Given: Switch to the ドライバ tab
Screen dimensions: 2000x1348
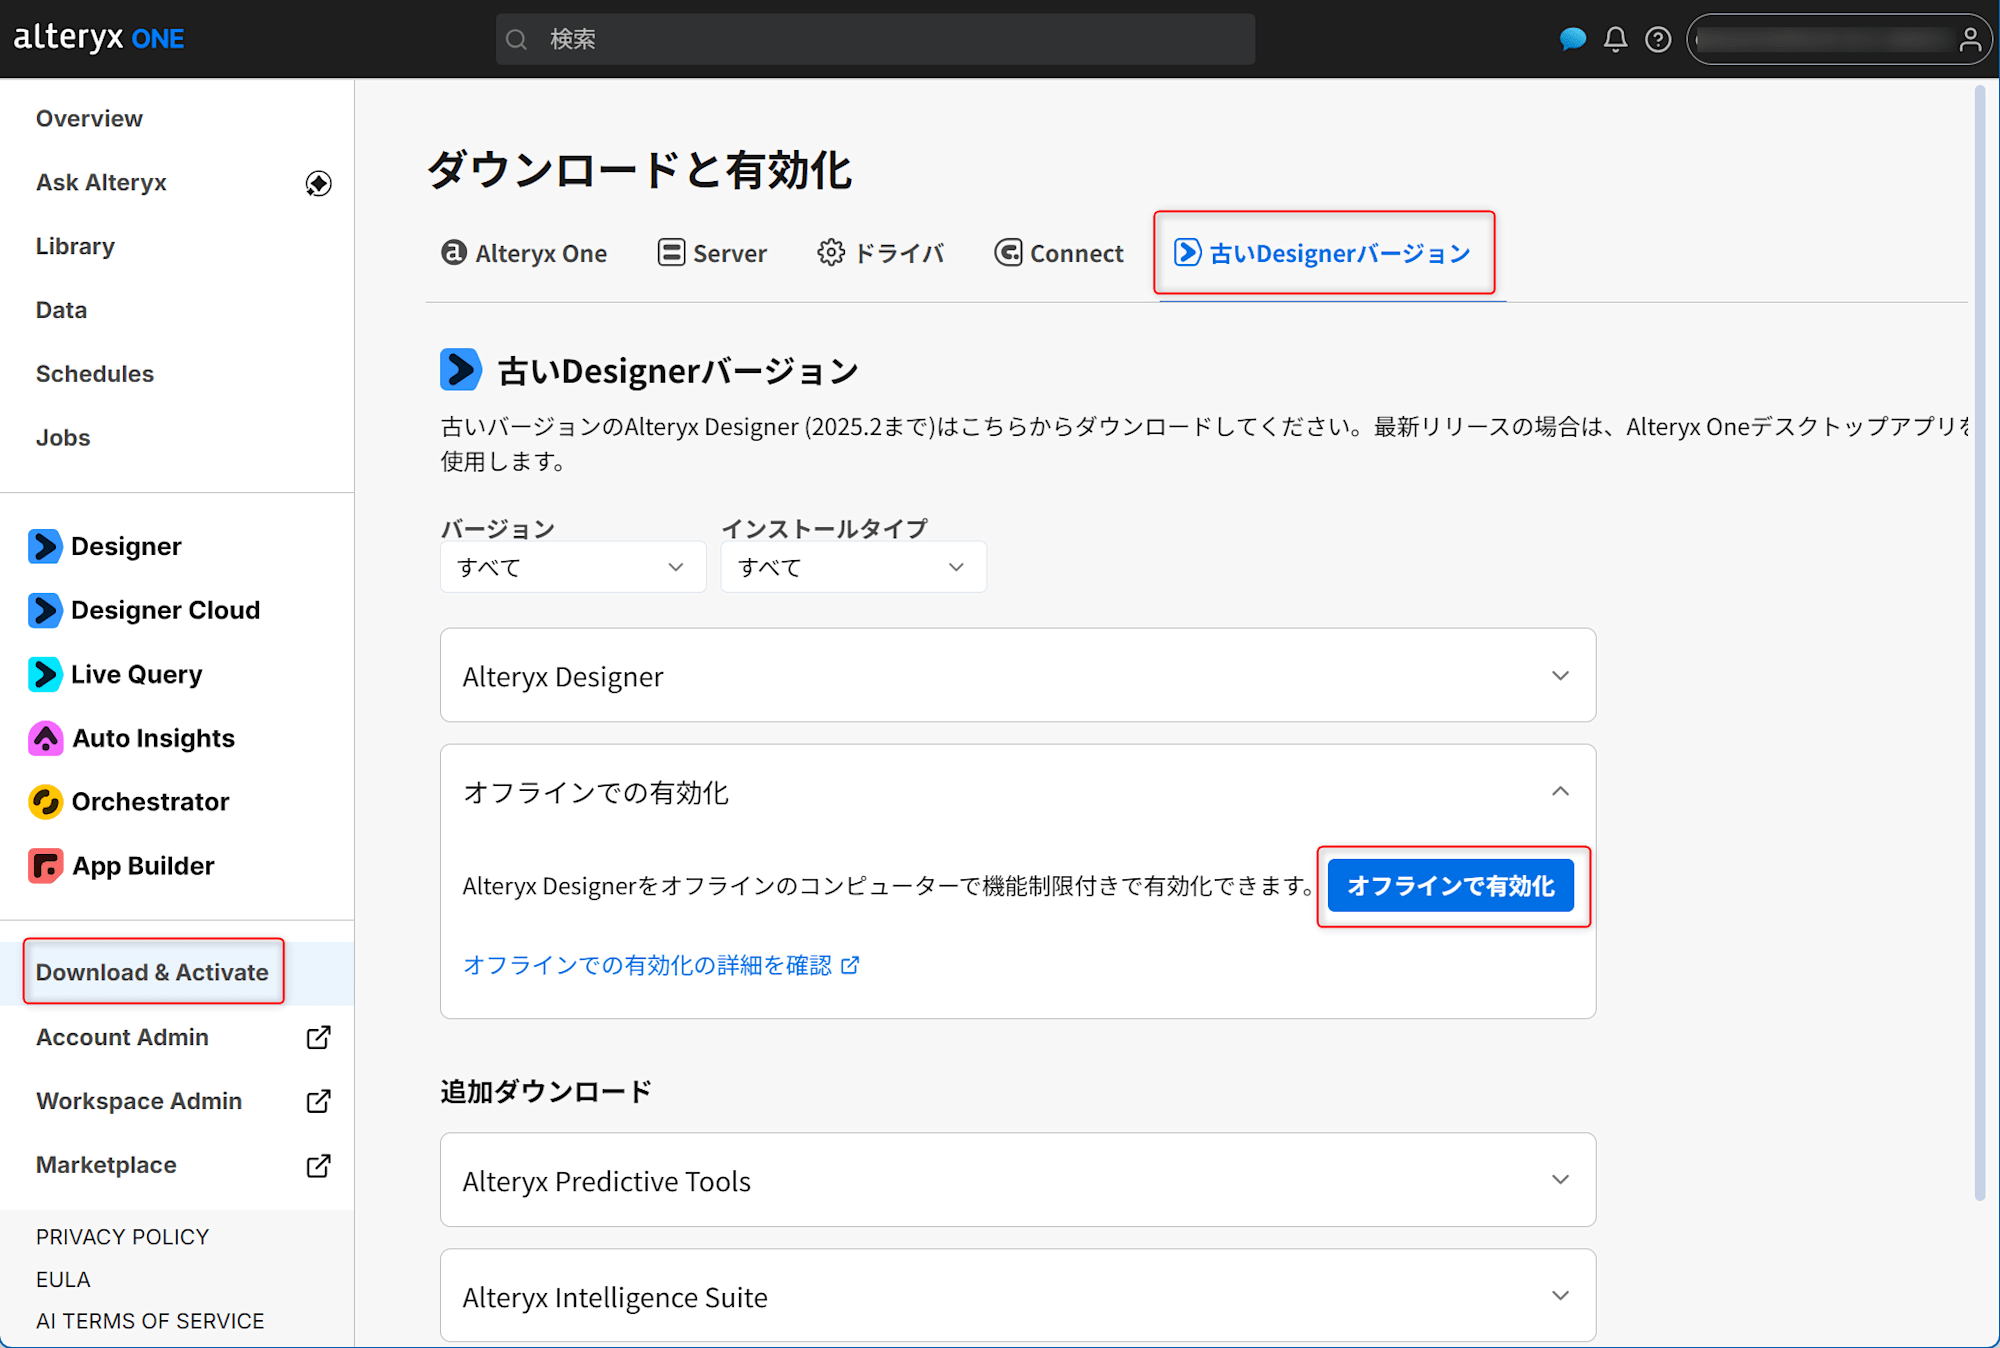Looking at the screenshot, I should pos(880,253).
